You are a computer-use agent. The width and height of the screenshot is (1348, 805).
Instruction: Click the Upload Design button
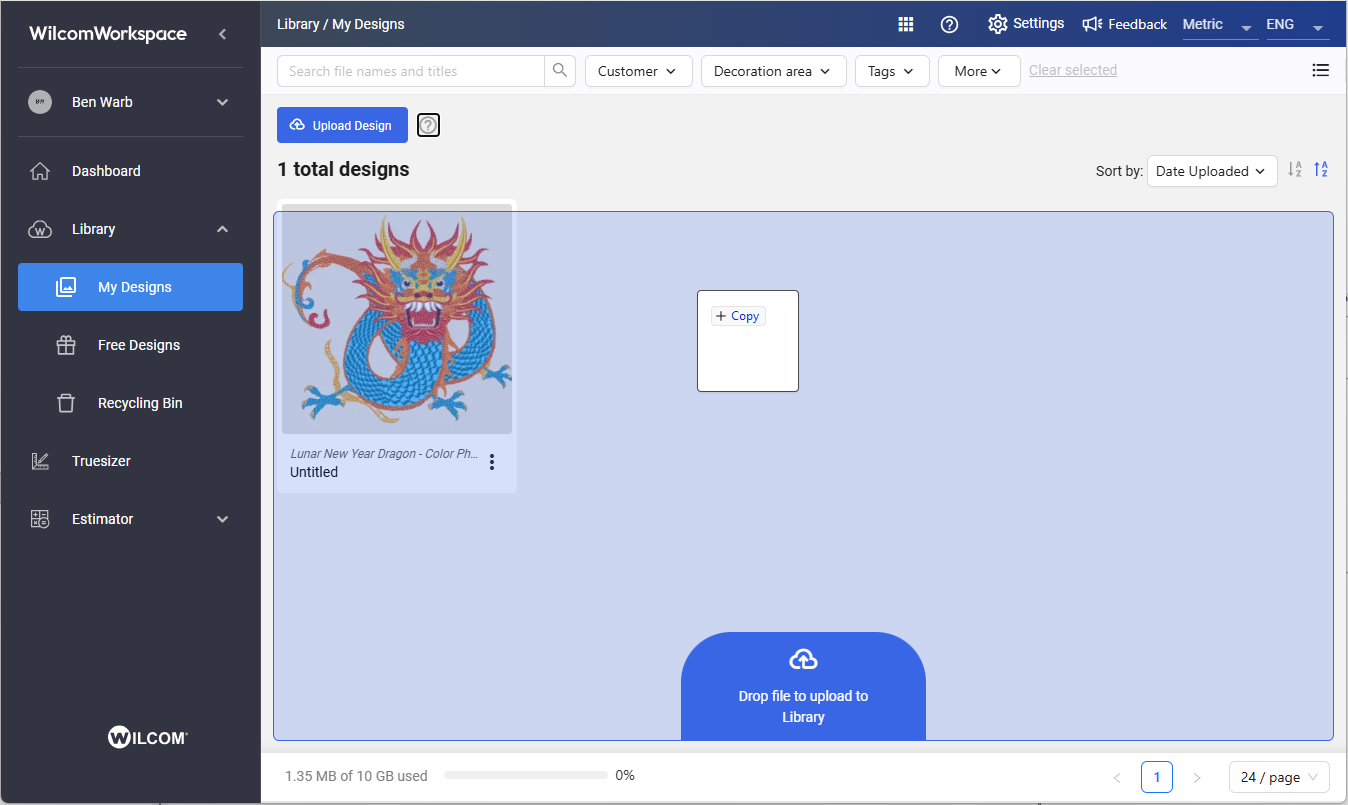[x=342, y=125]
